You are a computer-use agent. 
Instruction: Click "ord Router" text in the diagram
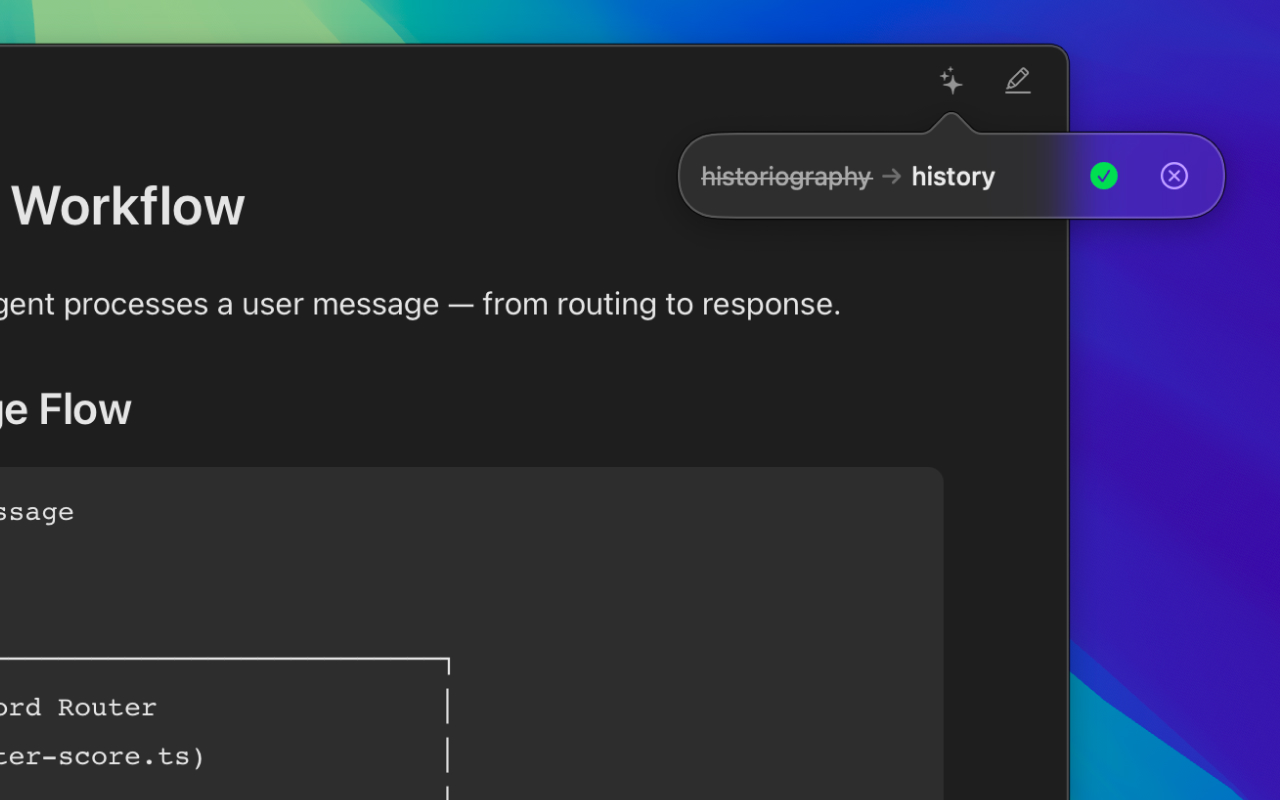pos(78,707)
